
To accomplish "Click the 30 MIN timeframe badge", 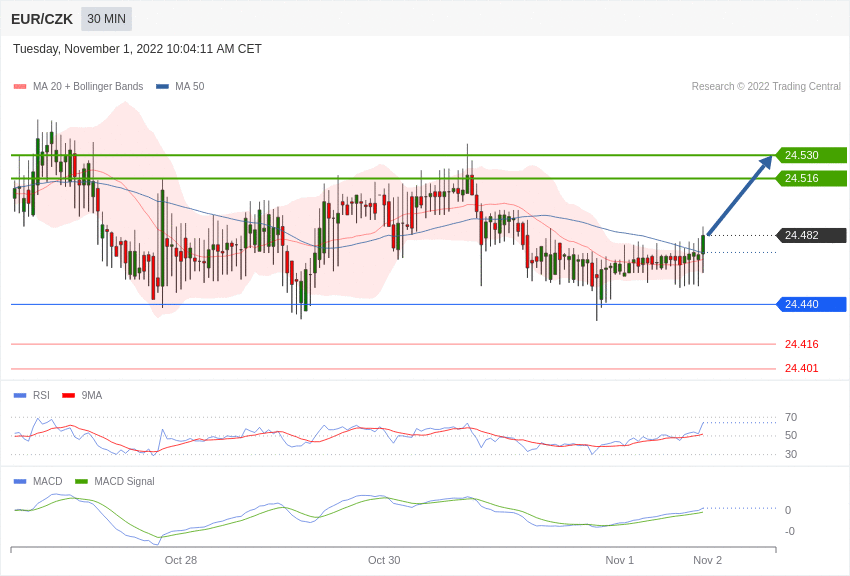I will [106, 19].
